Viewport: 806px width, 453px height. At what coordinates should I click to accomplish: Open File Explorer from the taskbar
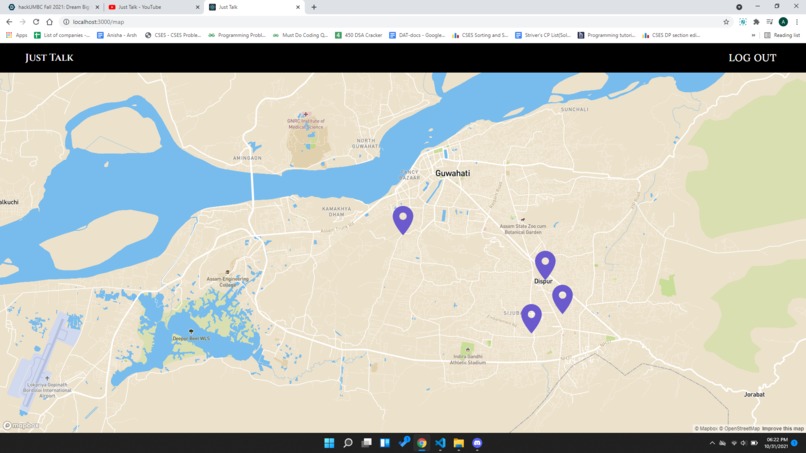459,443
